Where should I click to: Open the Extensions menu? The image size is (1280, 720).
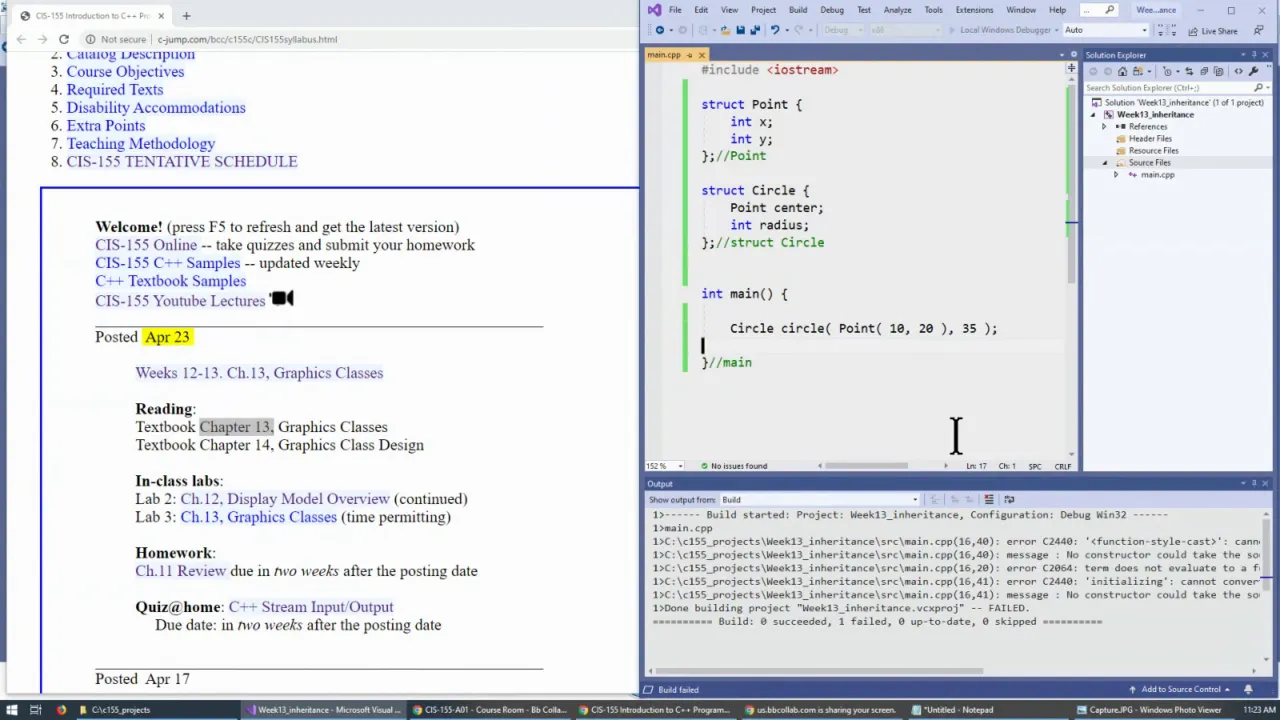pos(974,10)
